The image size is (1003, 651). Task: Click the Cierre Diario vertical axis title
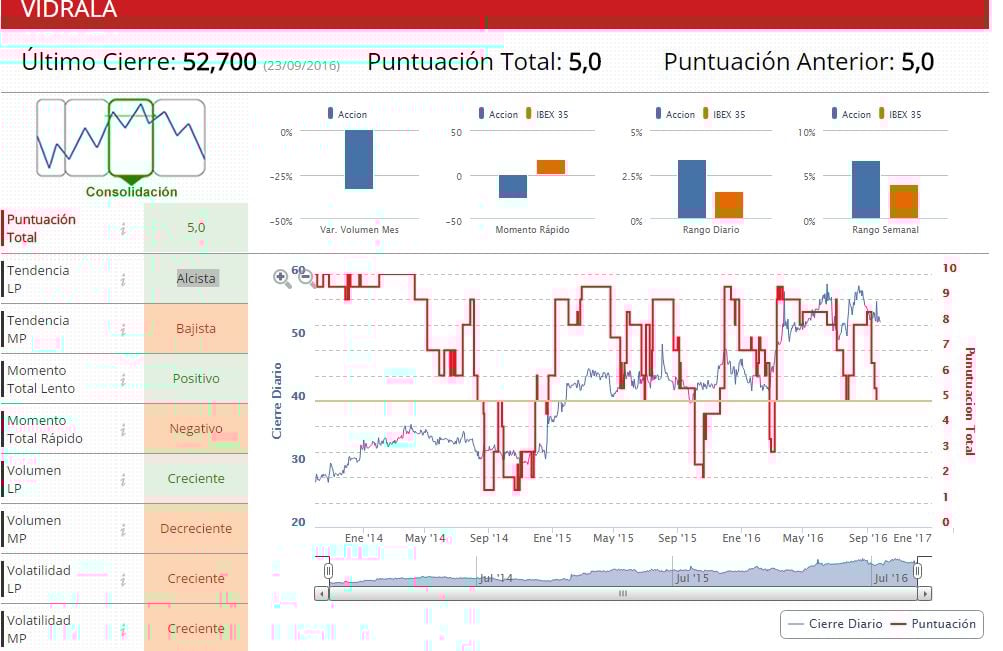tap(277, 401)
